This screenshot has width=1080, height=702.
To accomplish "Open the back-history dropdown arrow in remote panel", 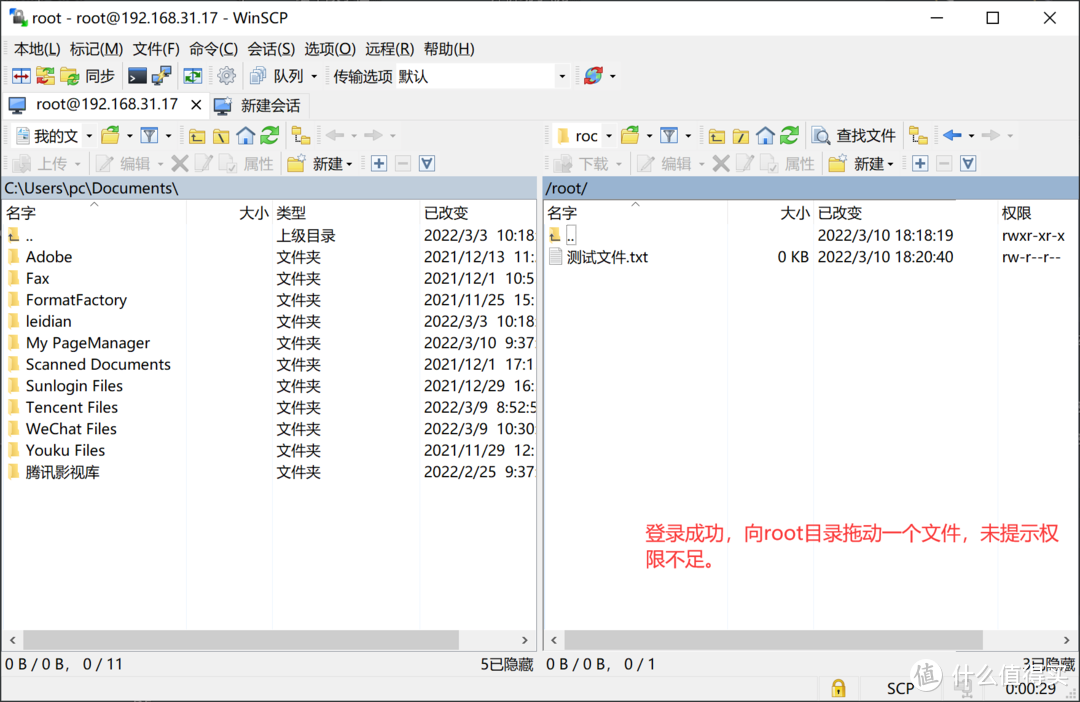I will coord(972,136).
